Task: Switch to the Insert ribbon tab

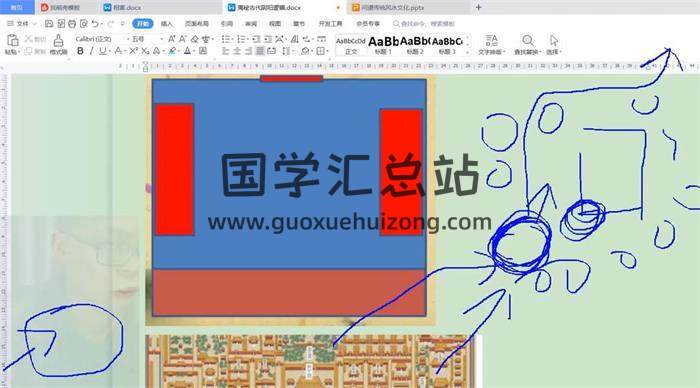Action: 167,24
